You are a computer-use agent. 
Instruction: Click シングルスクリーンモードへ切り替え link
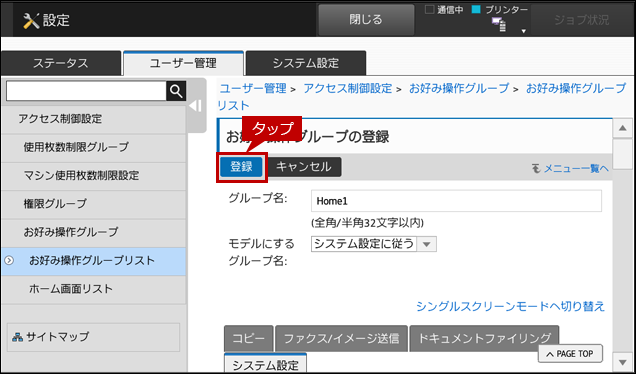tap(510, 306)
